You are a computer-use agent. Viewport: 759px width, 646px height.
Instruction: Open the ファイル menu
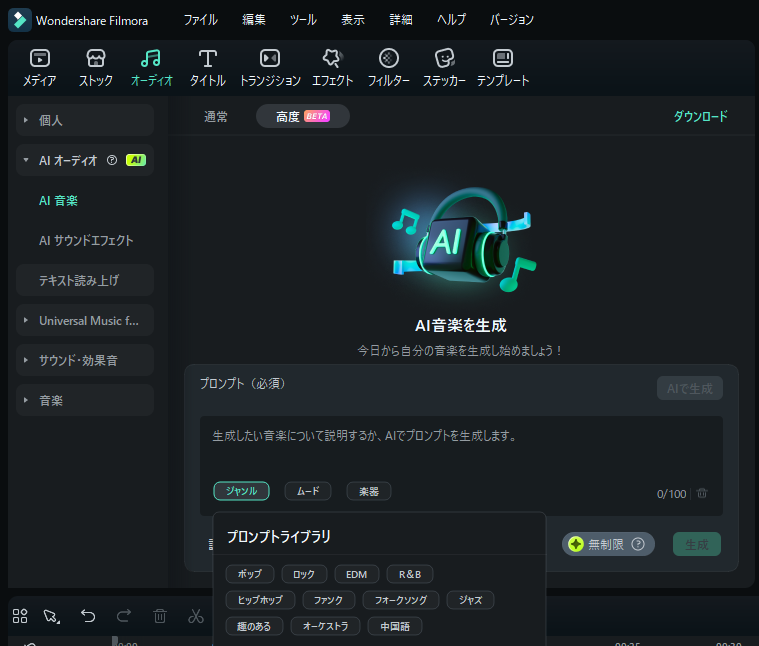pyautogui.click(x=200, y=20)
